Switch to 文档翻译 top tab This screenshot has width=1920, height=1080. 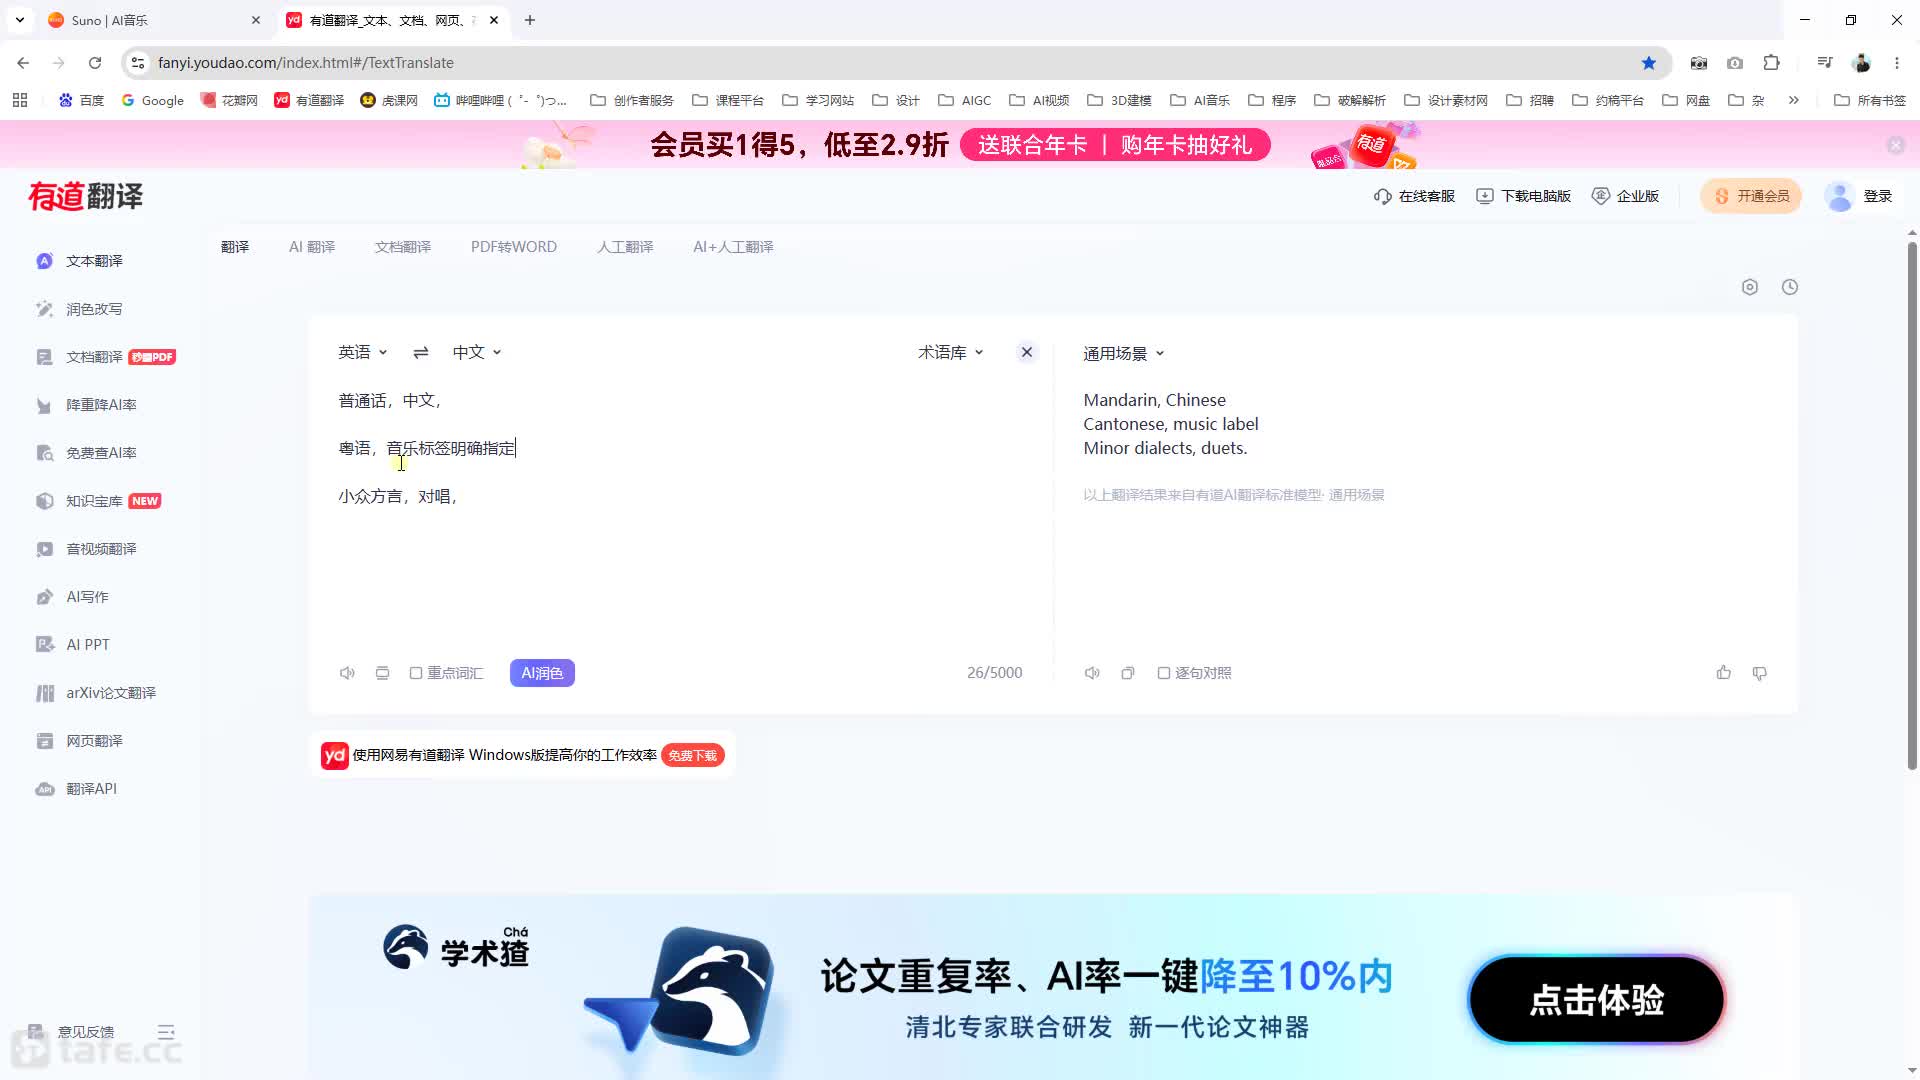tap(403, 247)
